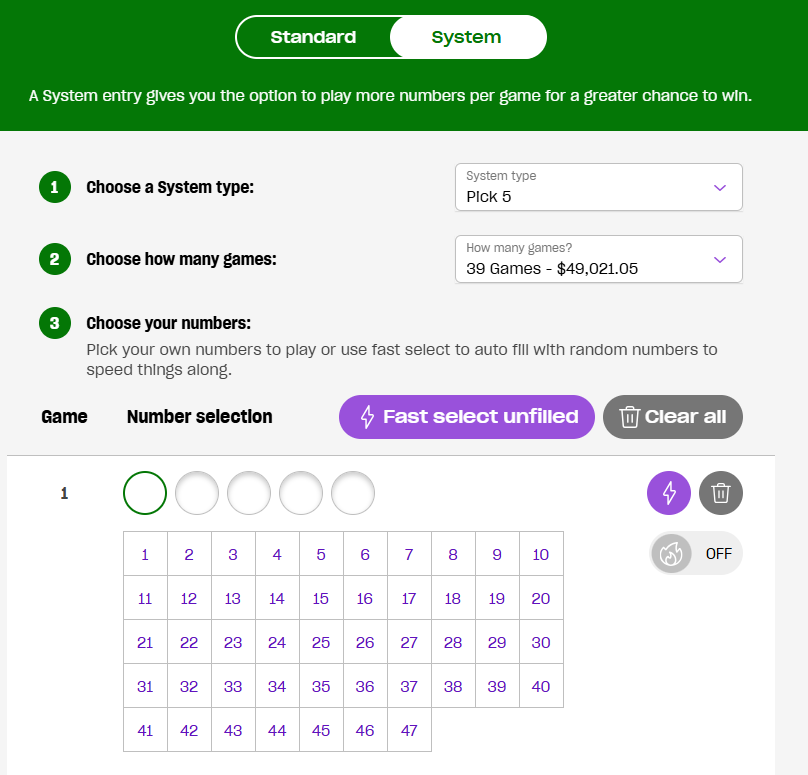Expand the Pick 5 chevron arrow

click(x=720, y=188)
